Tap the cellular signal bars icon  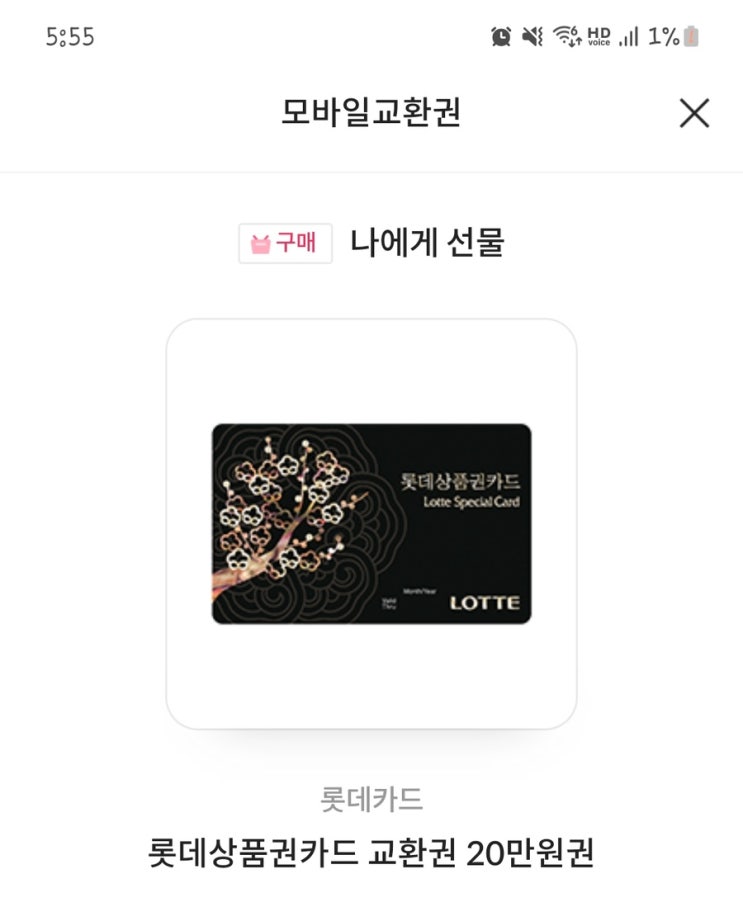point(628,36)
